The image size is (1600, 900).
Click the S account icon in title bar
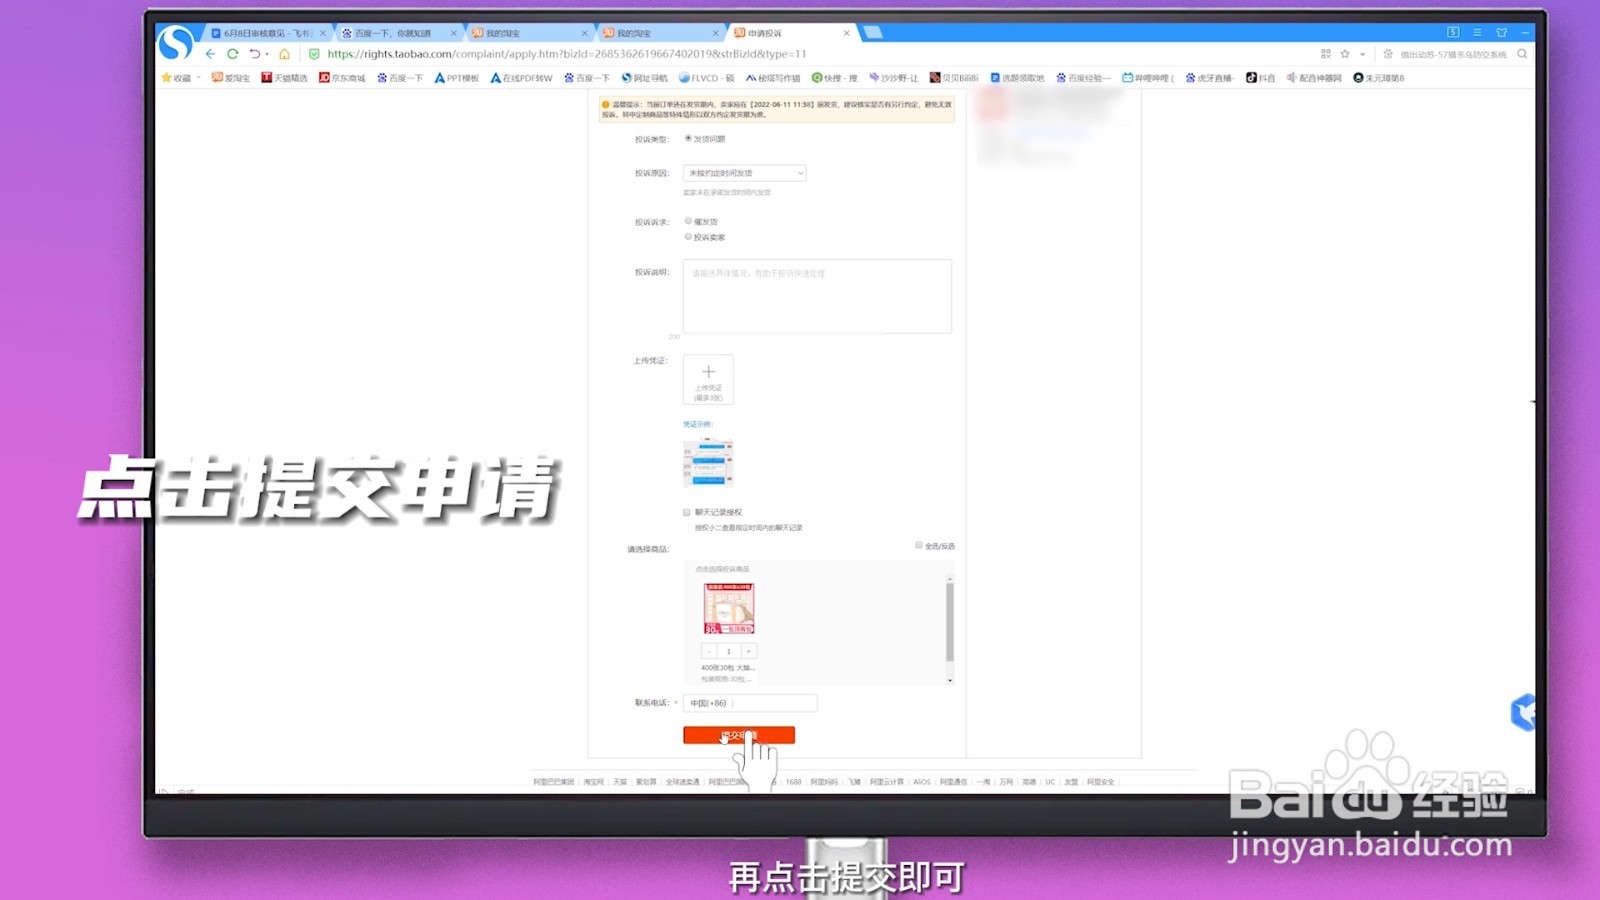click(x=1453, y=33)
